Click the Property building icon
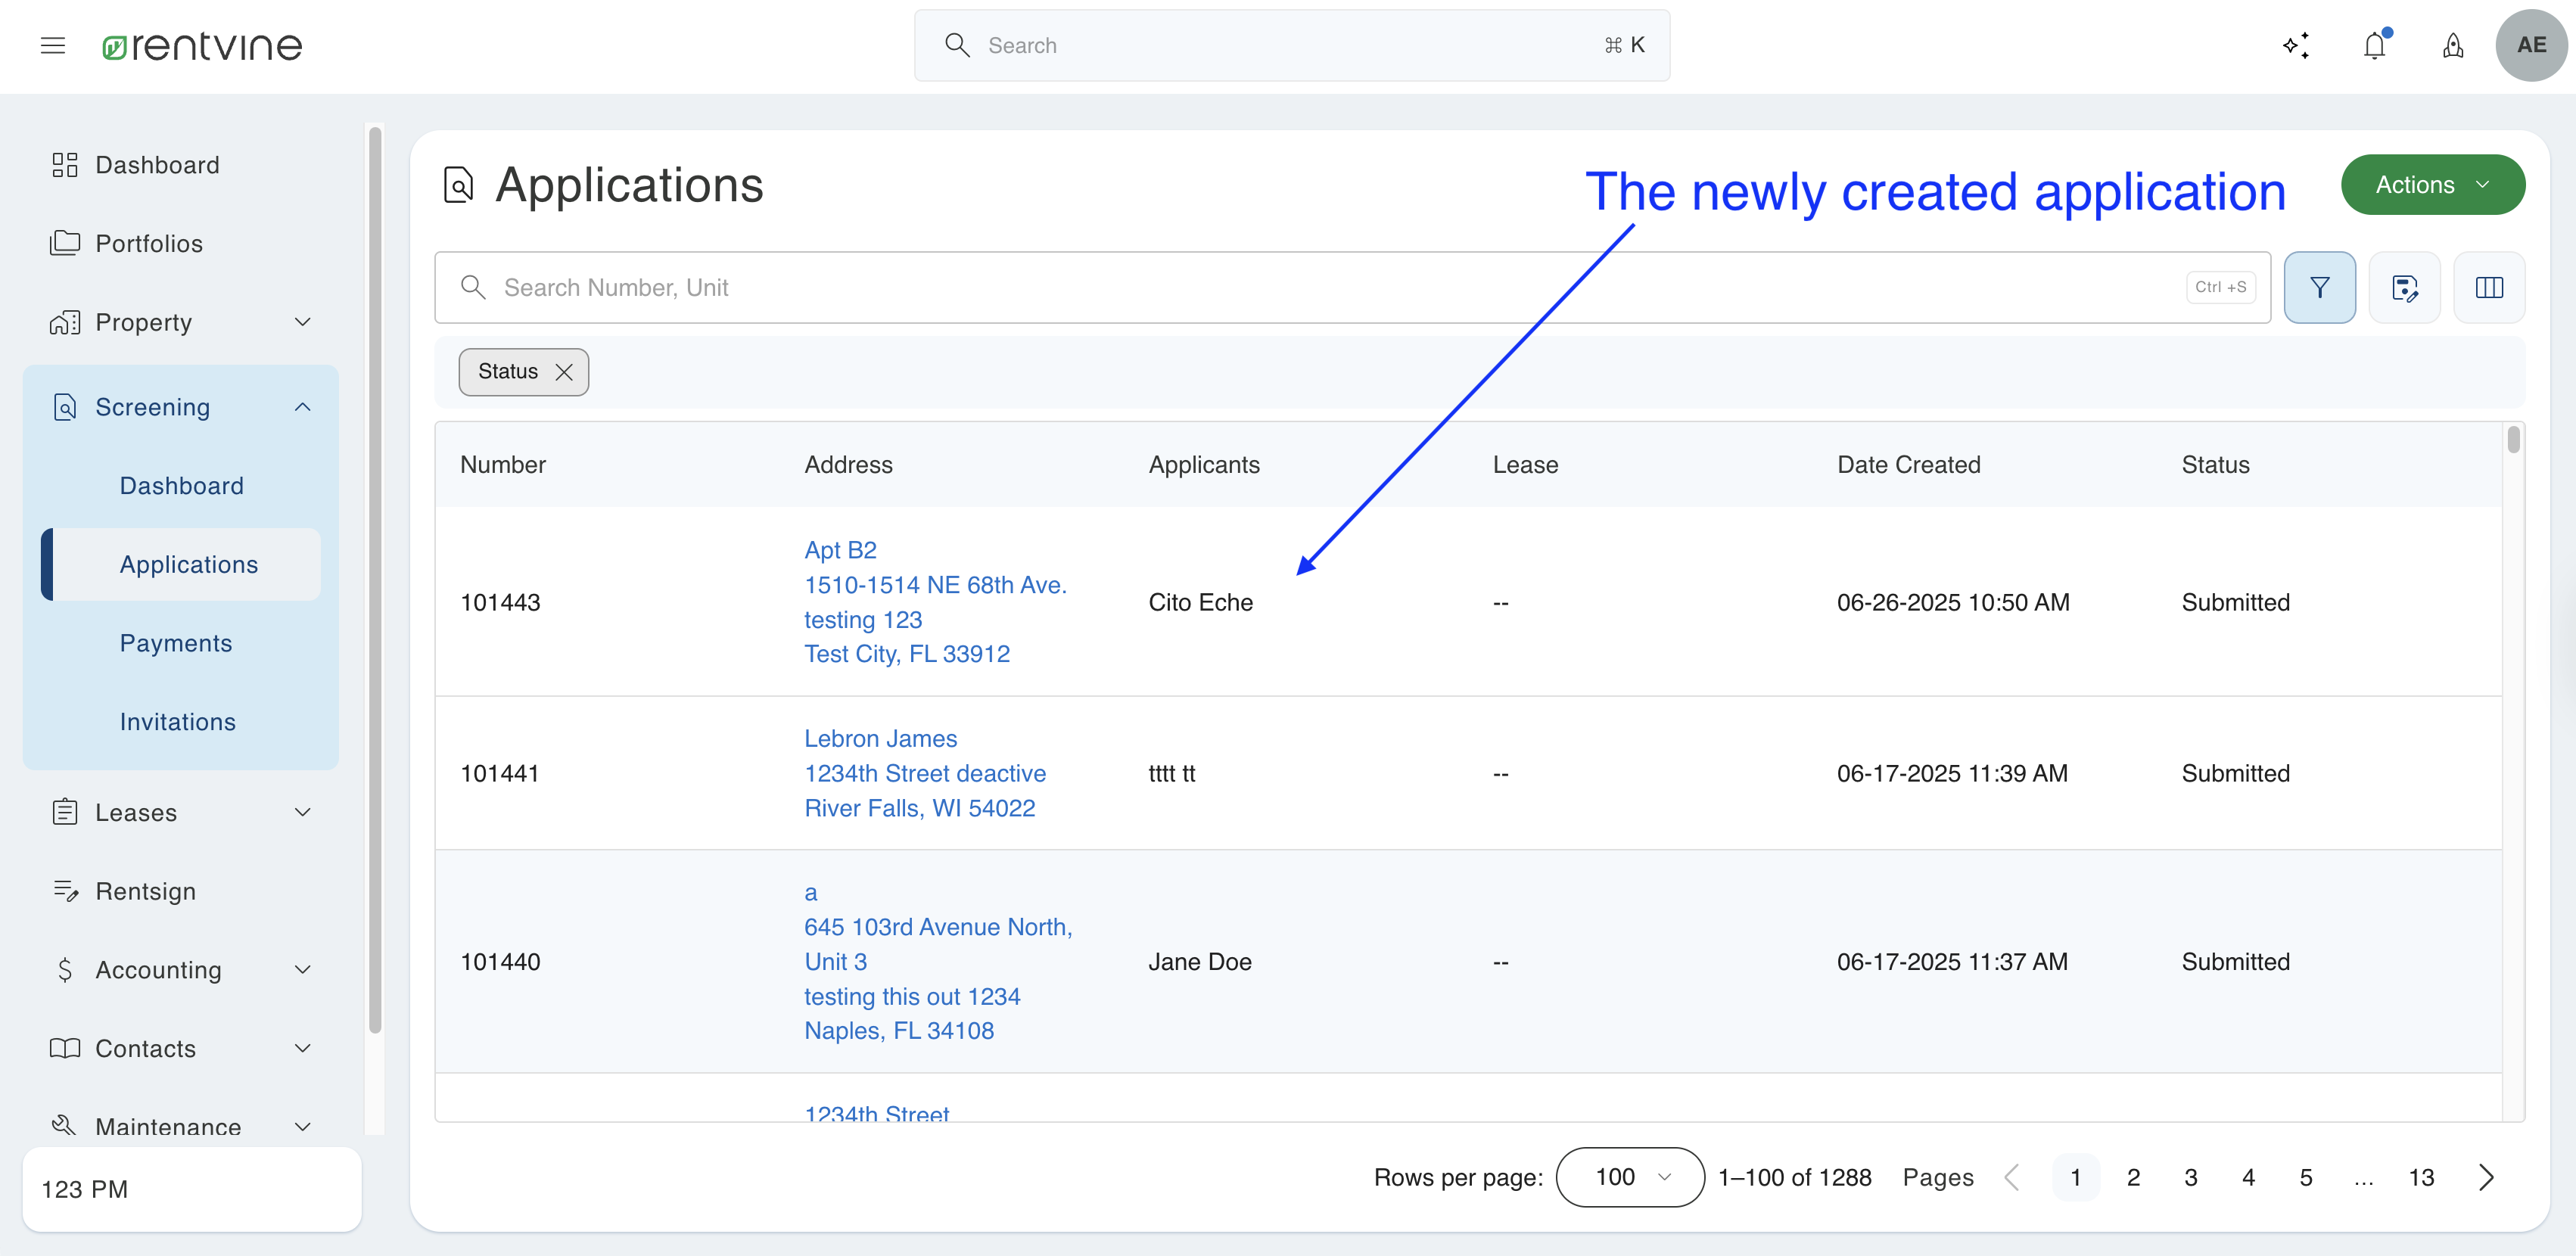 (65, 322)
